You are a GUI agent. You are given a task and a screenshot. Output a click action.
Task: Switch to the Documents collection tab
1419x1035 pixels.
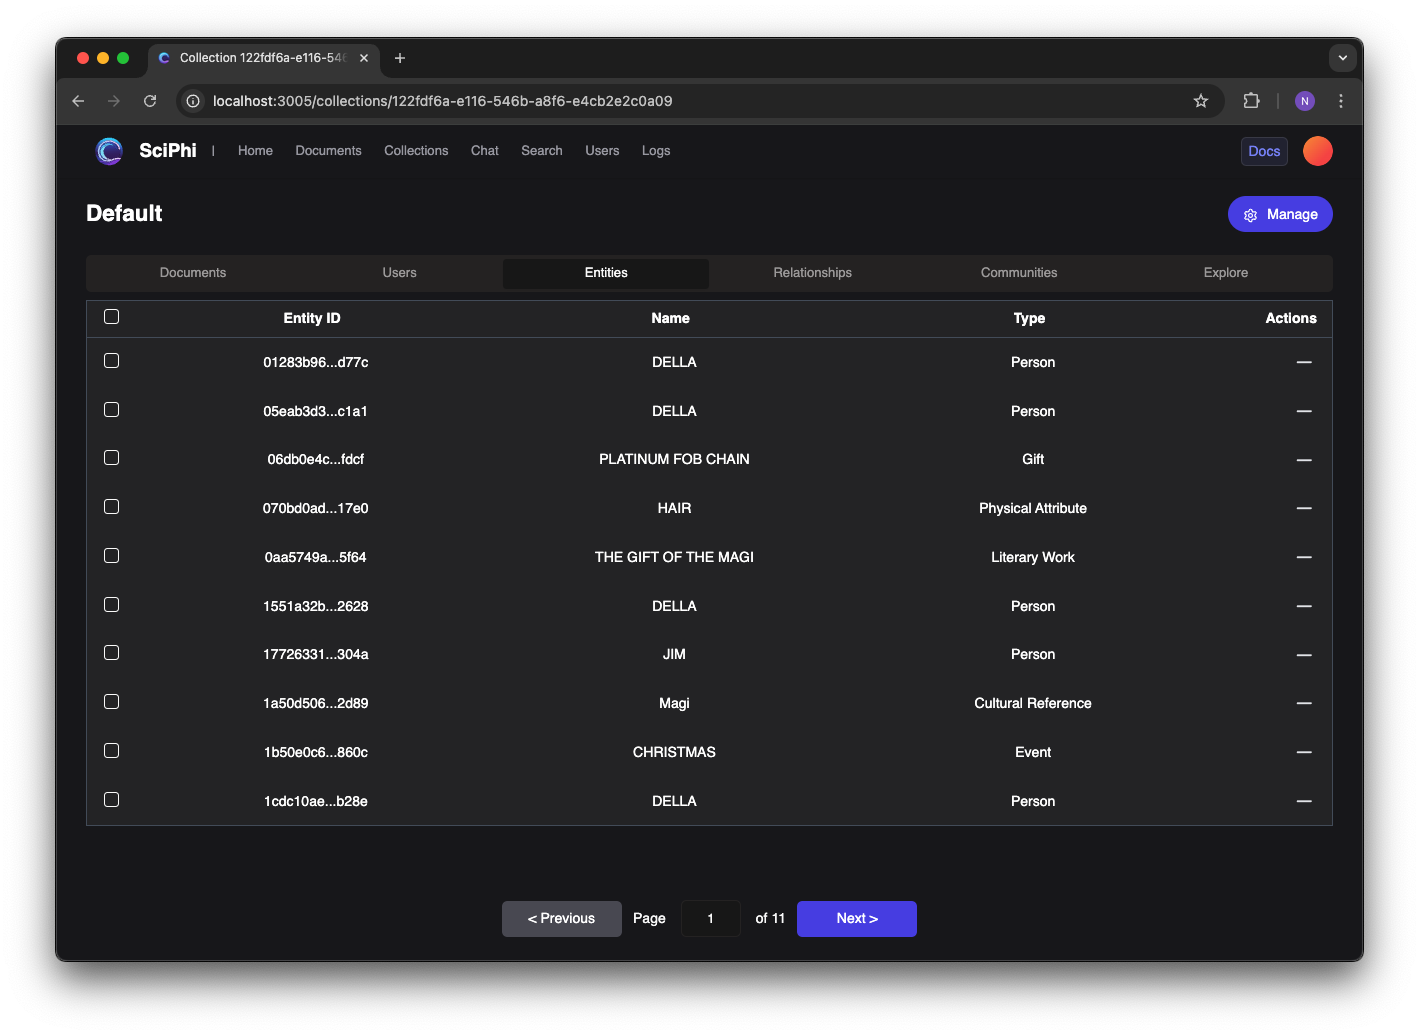[x=193, y=273]
